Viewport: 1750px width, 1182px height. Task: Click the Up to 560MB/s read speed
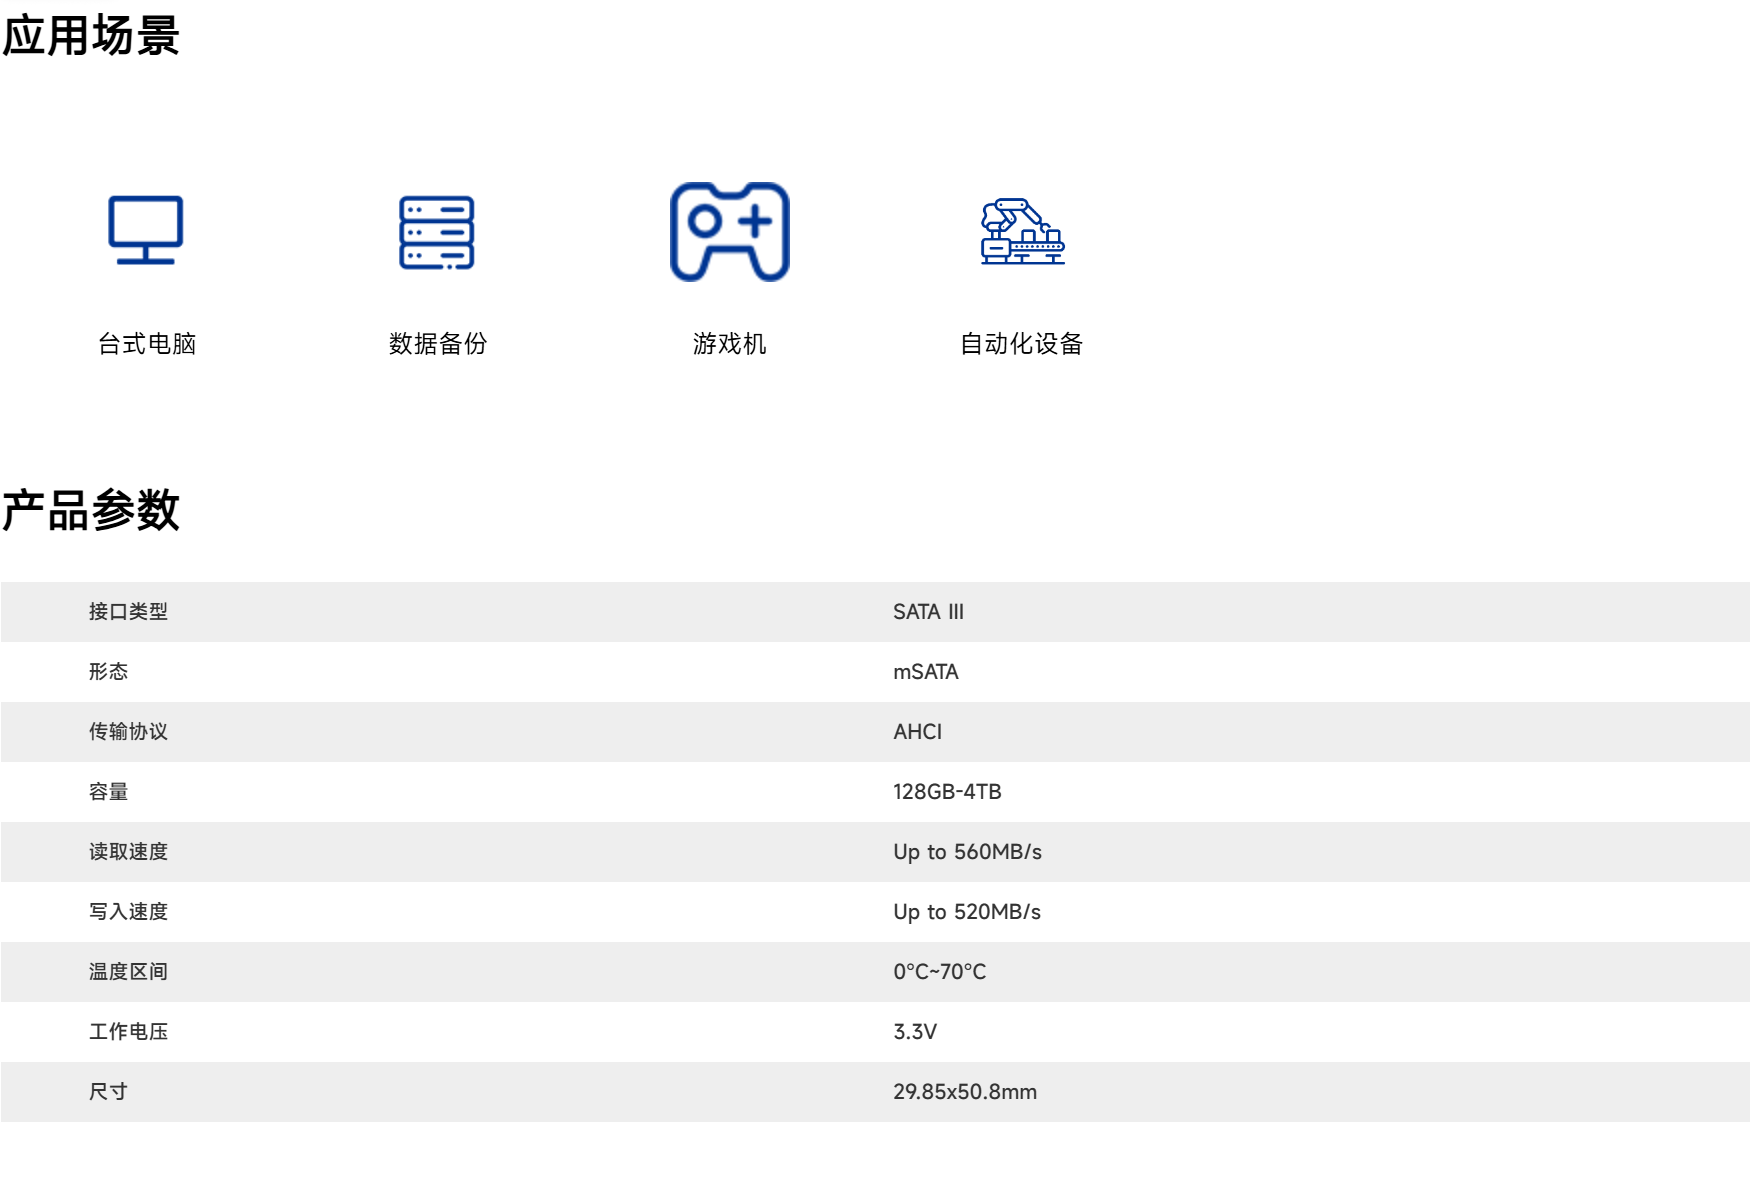tap(967, 852)
